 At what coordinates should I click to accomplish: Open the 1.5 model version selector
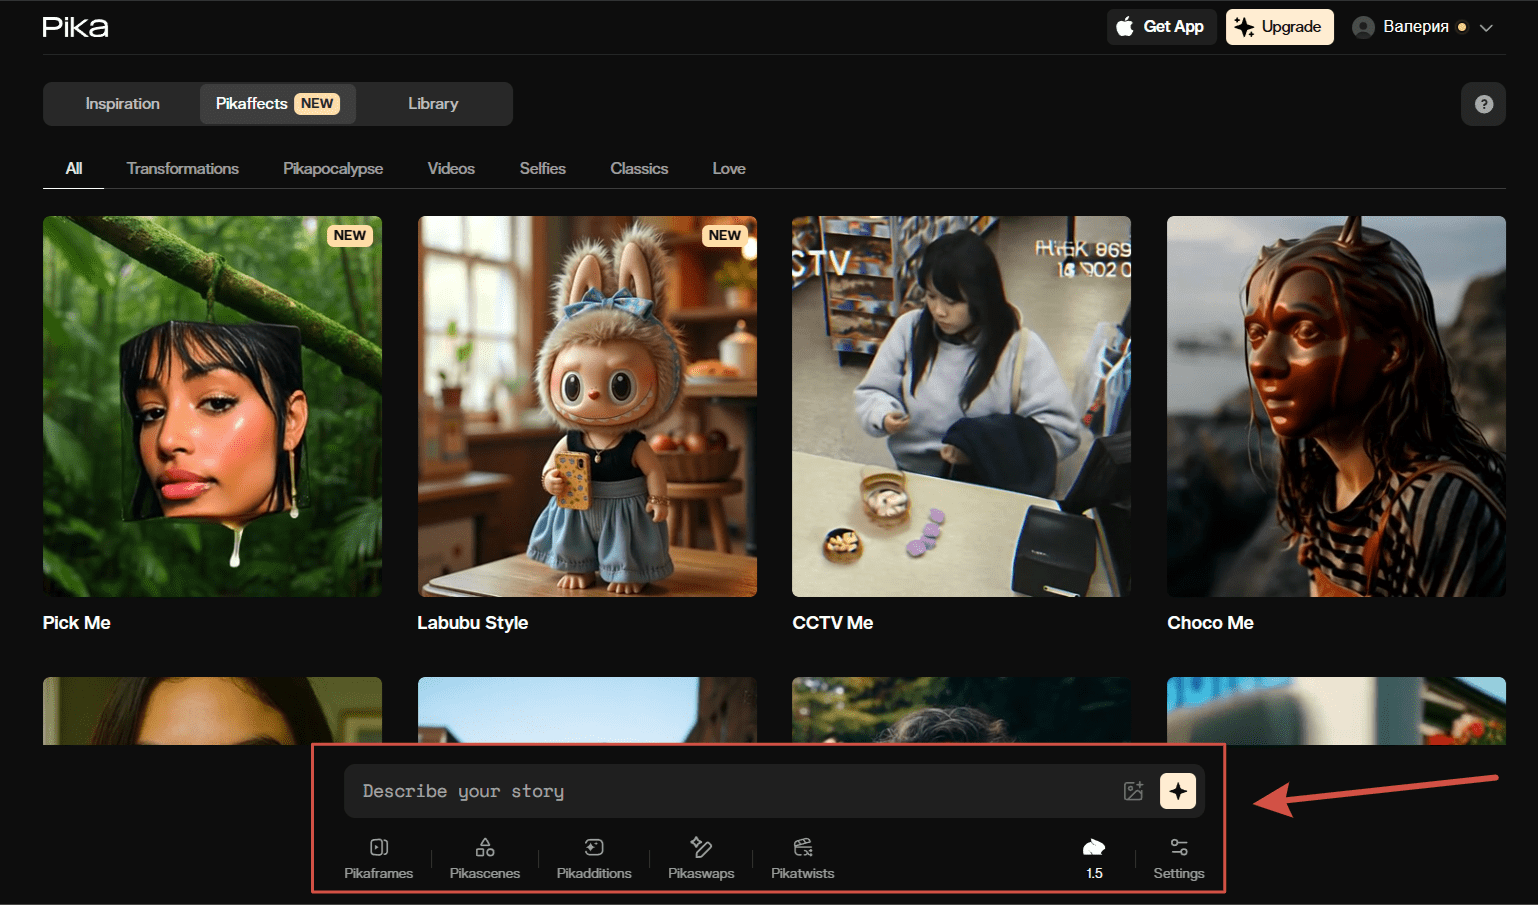pos(1094,859)
